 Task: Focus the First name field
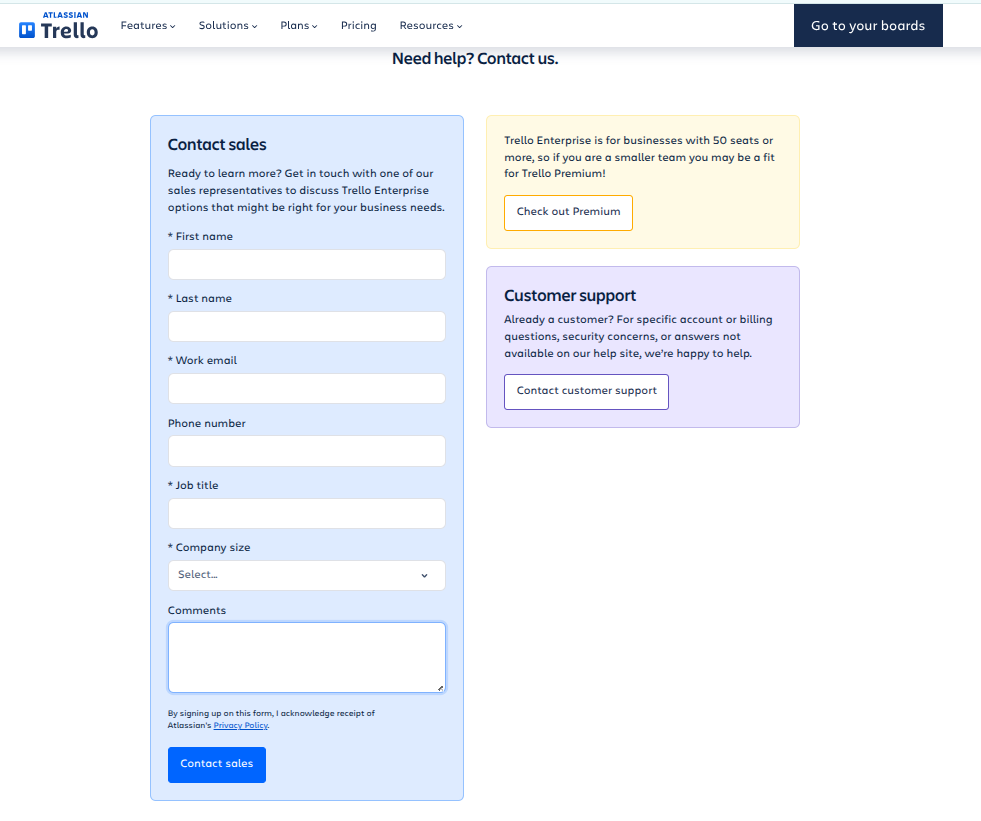(x=307, y=265)
